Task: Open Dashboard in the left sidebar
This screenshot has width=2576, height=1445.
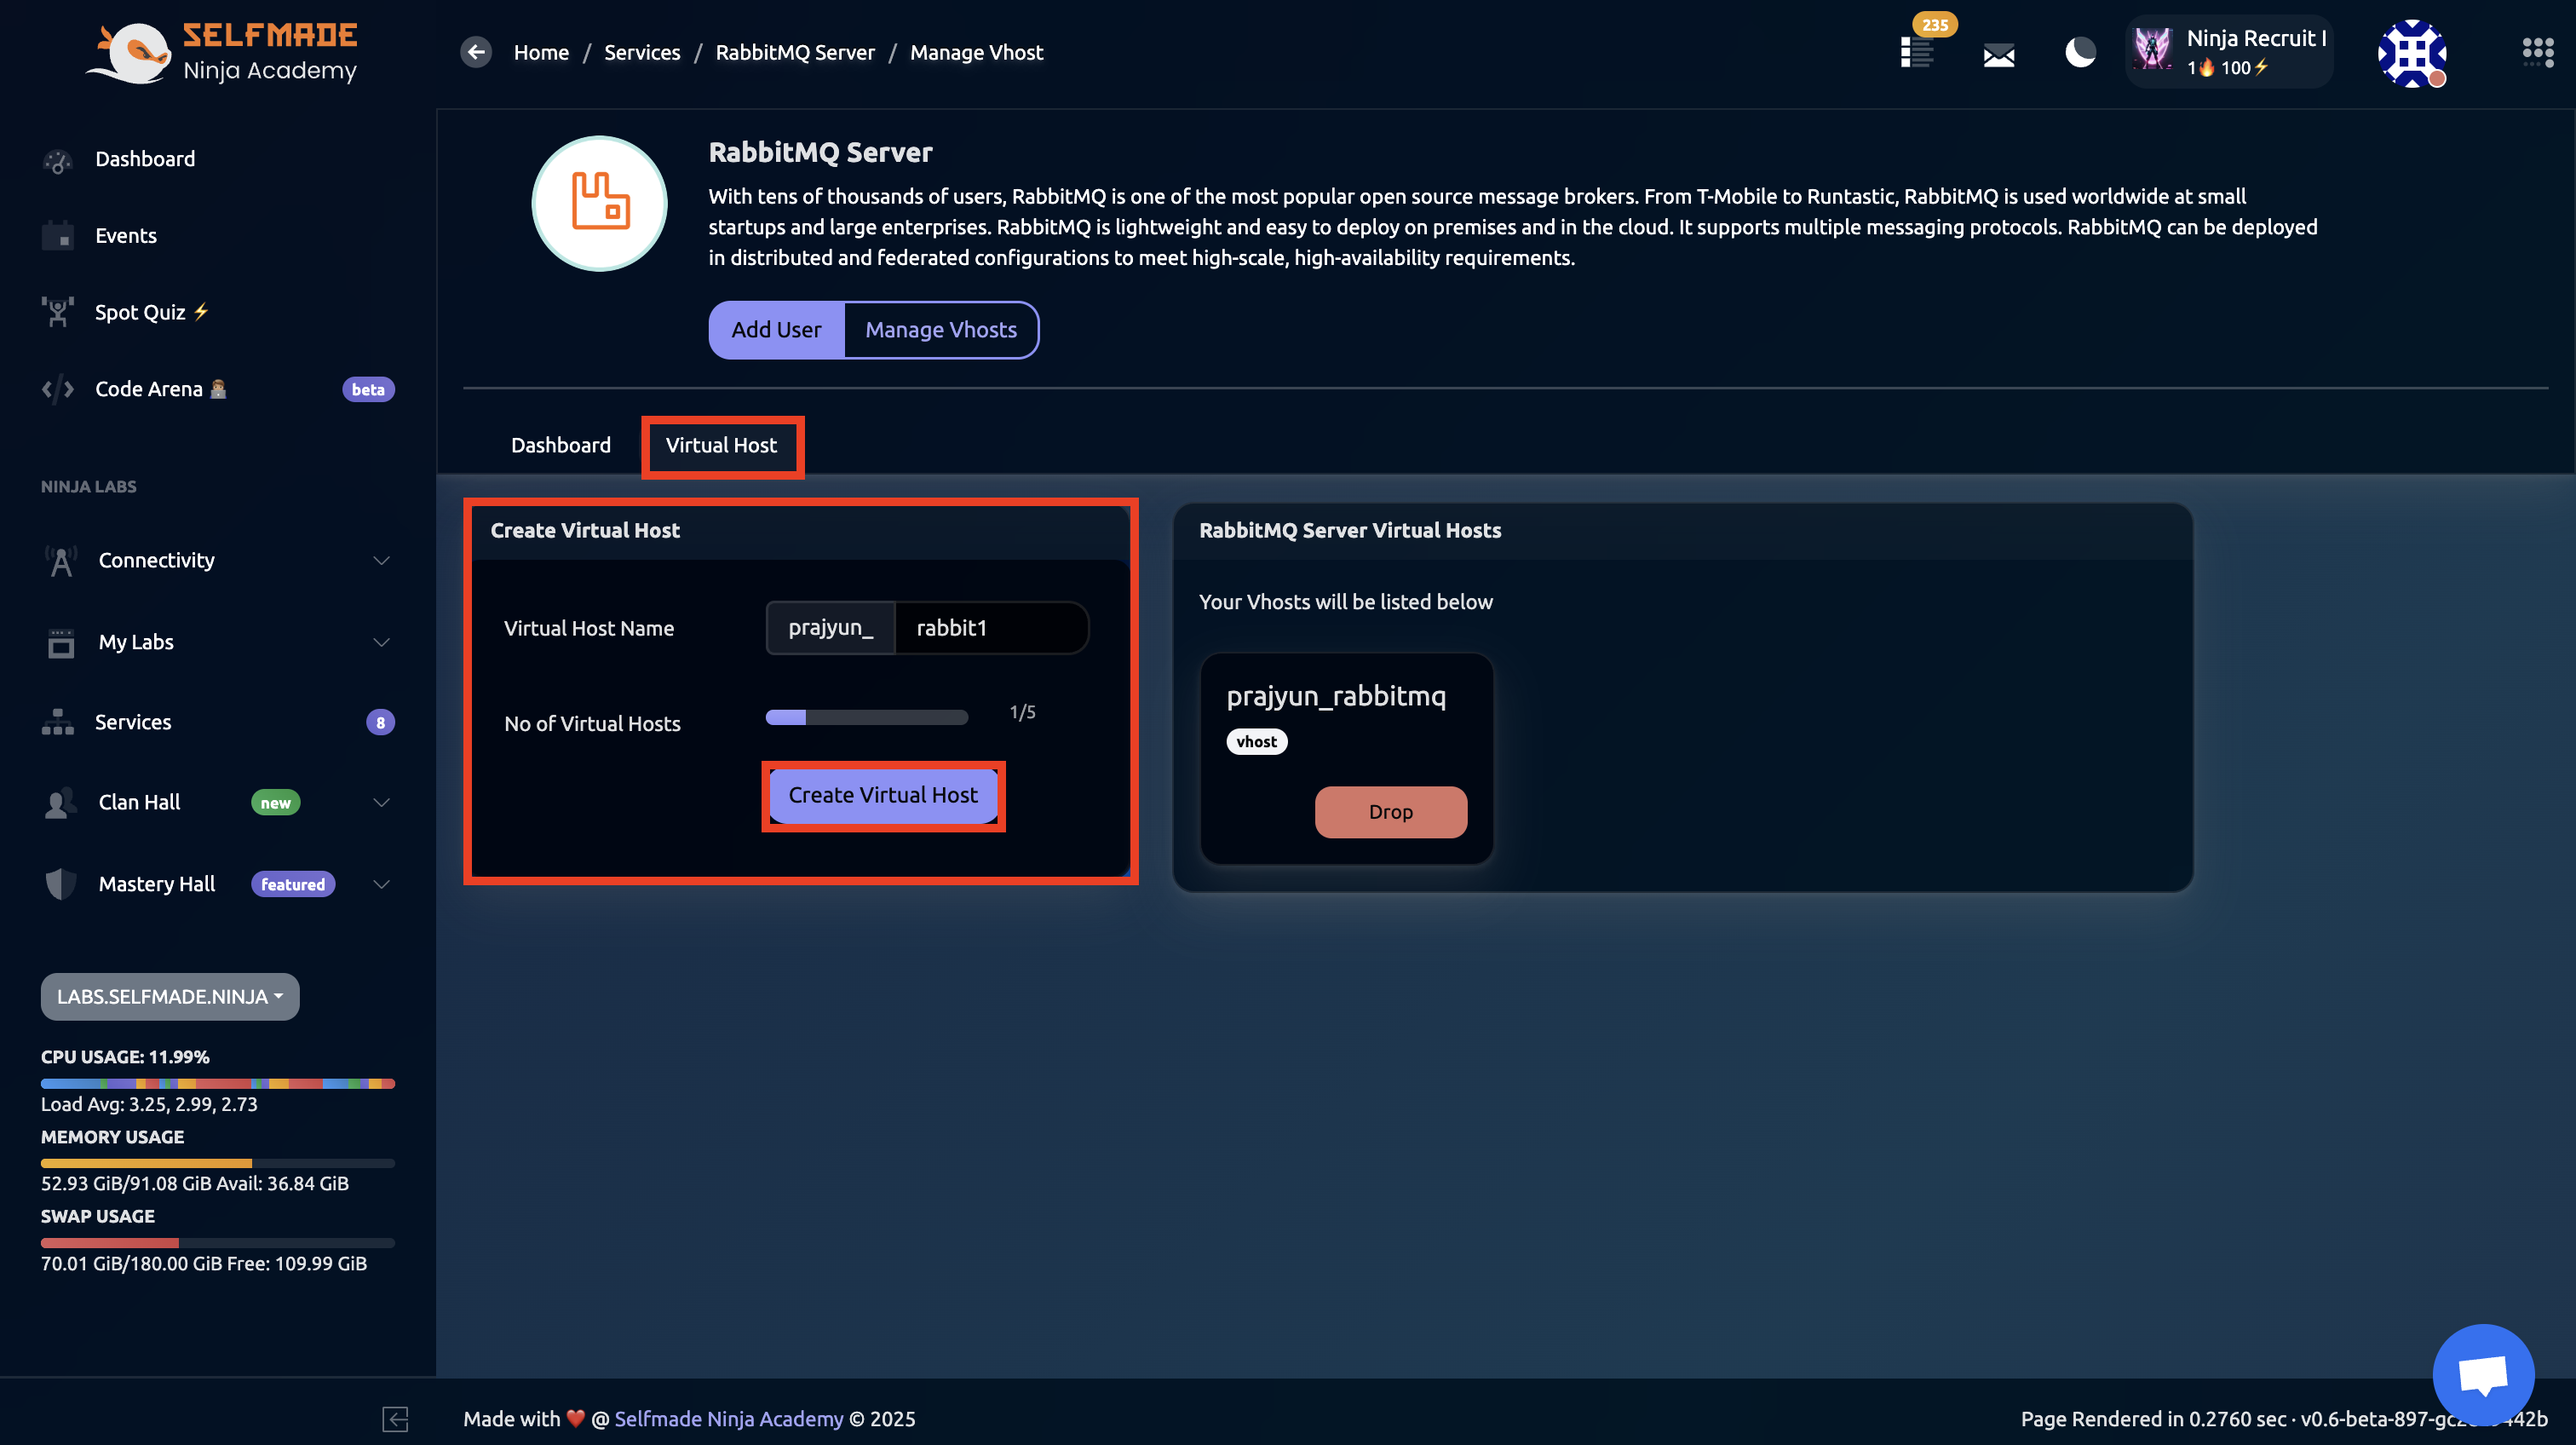Action: click(x=145, y=160)
